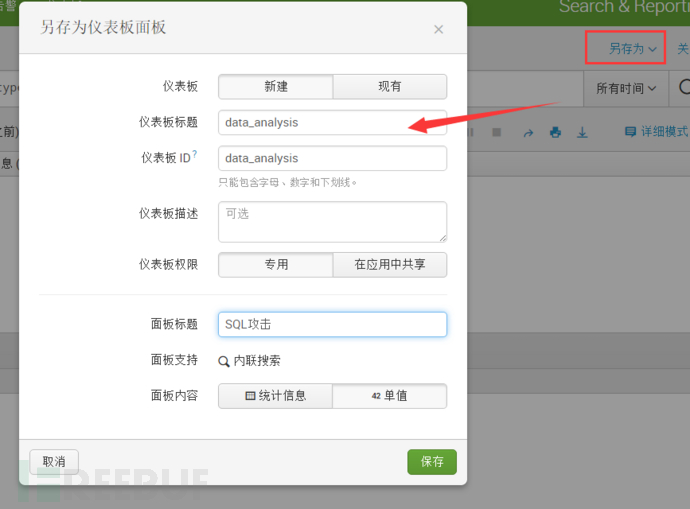The height and width of the screenshot is (509, 690).
Task: Click the 取消 button
Action: (x=54, y=462)
